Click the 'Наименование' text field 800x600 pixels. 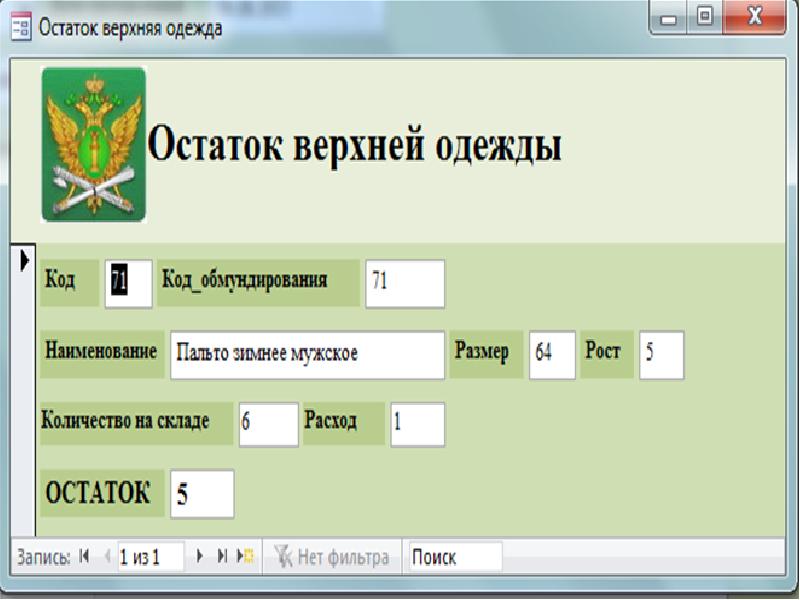306,355
